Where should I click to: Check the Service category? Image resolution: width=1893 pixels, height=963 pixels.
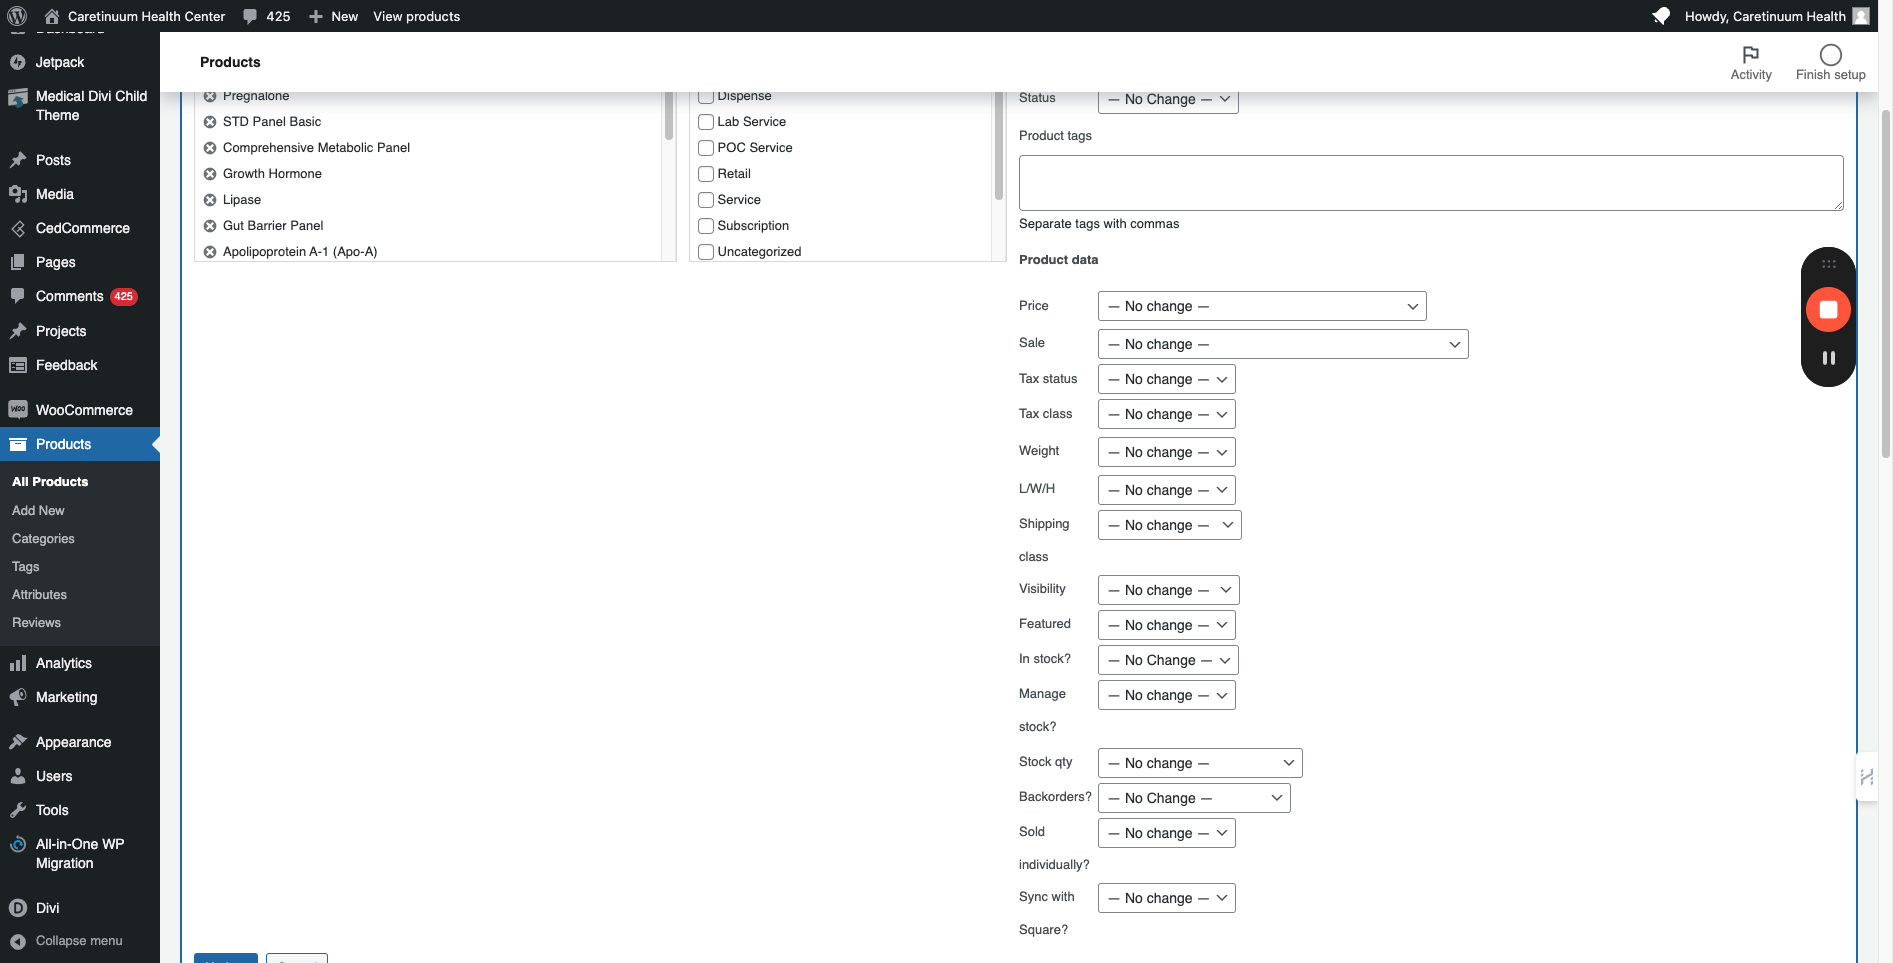pyautogui.click(x=706, y=200)
